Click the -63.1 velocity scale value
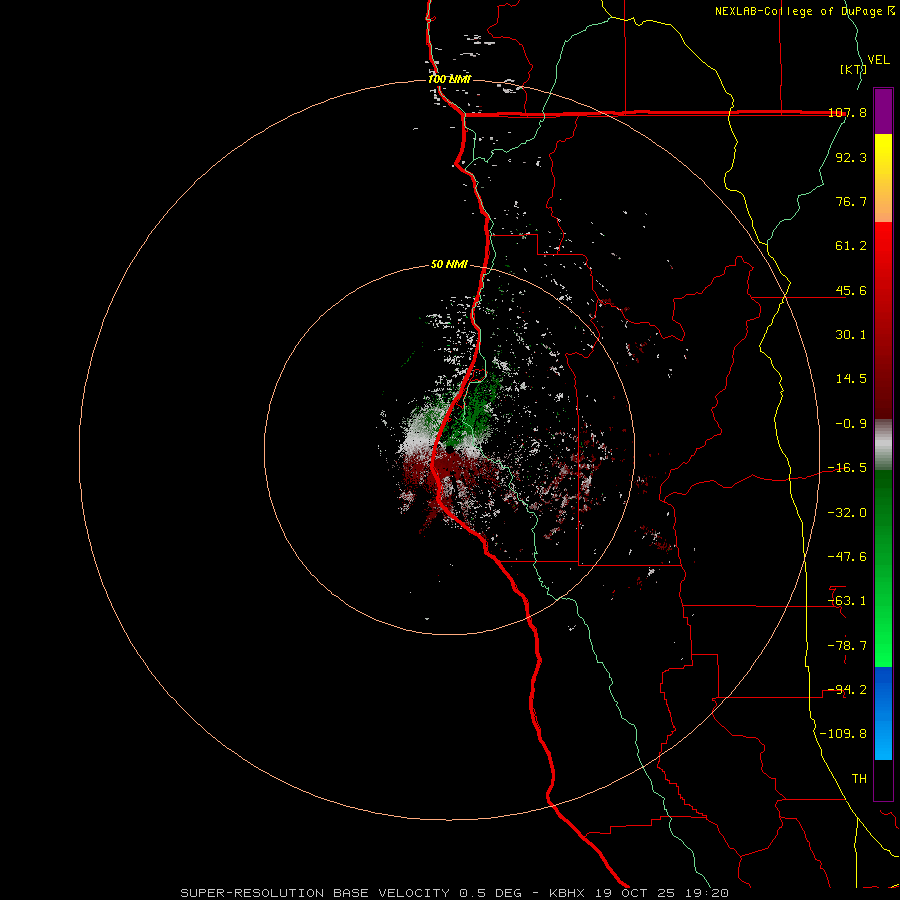The height and width of the screenshot is (900, 900). coord(847,601)
